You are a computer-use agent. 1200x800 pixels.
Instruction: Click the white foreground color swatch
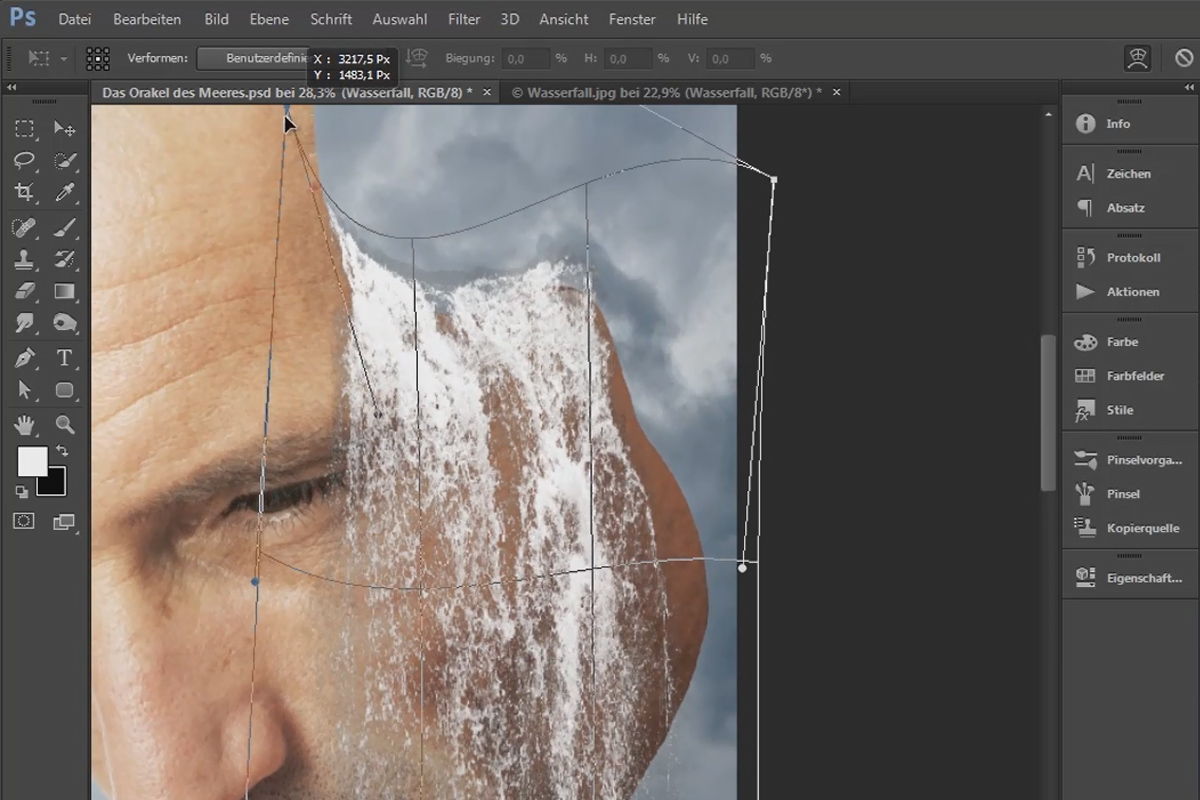[x=32, y=461]
